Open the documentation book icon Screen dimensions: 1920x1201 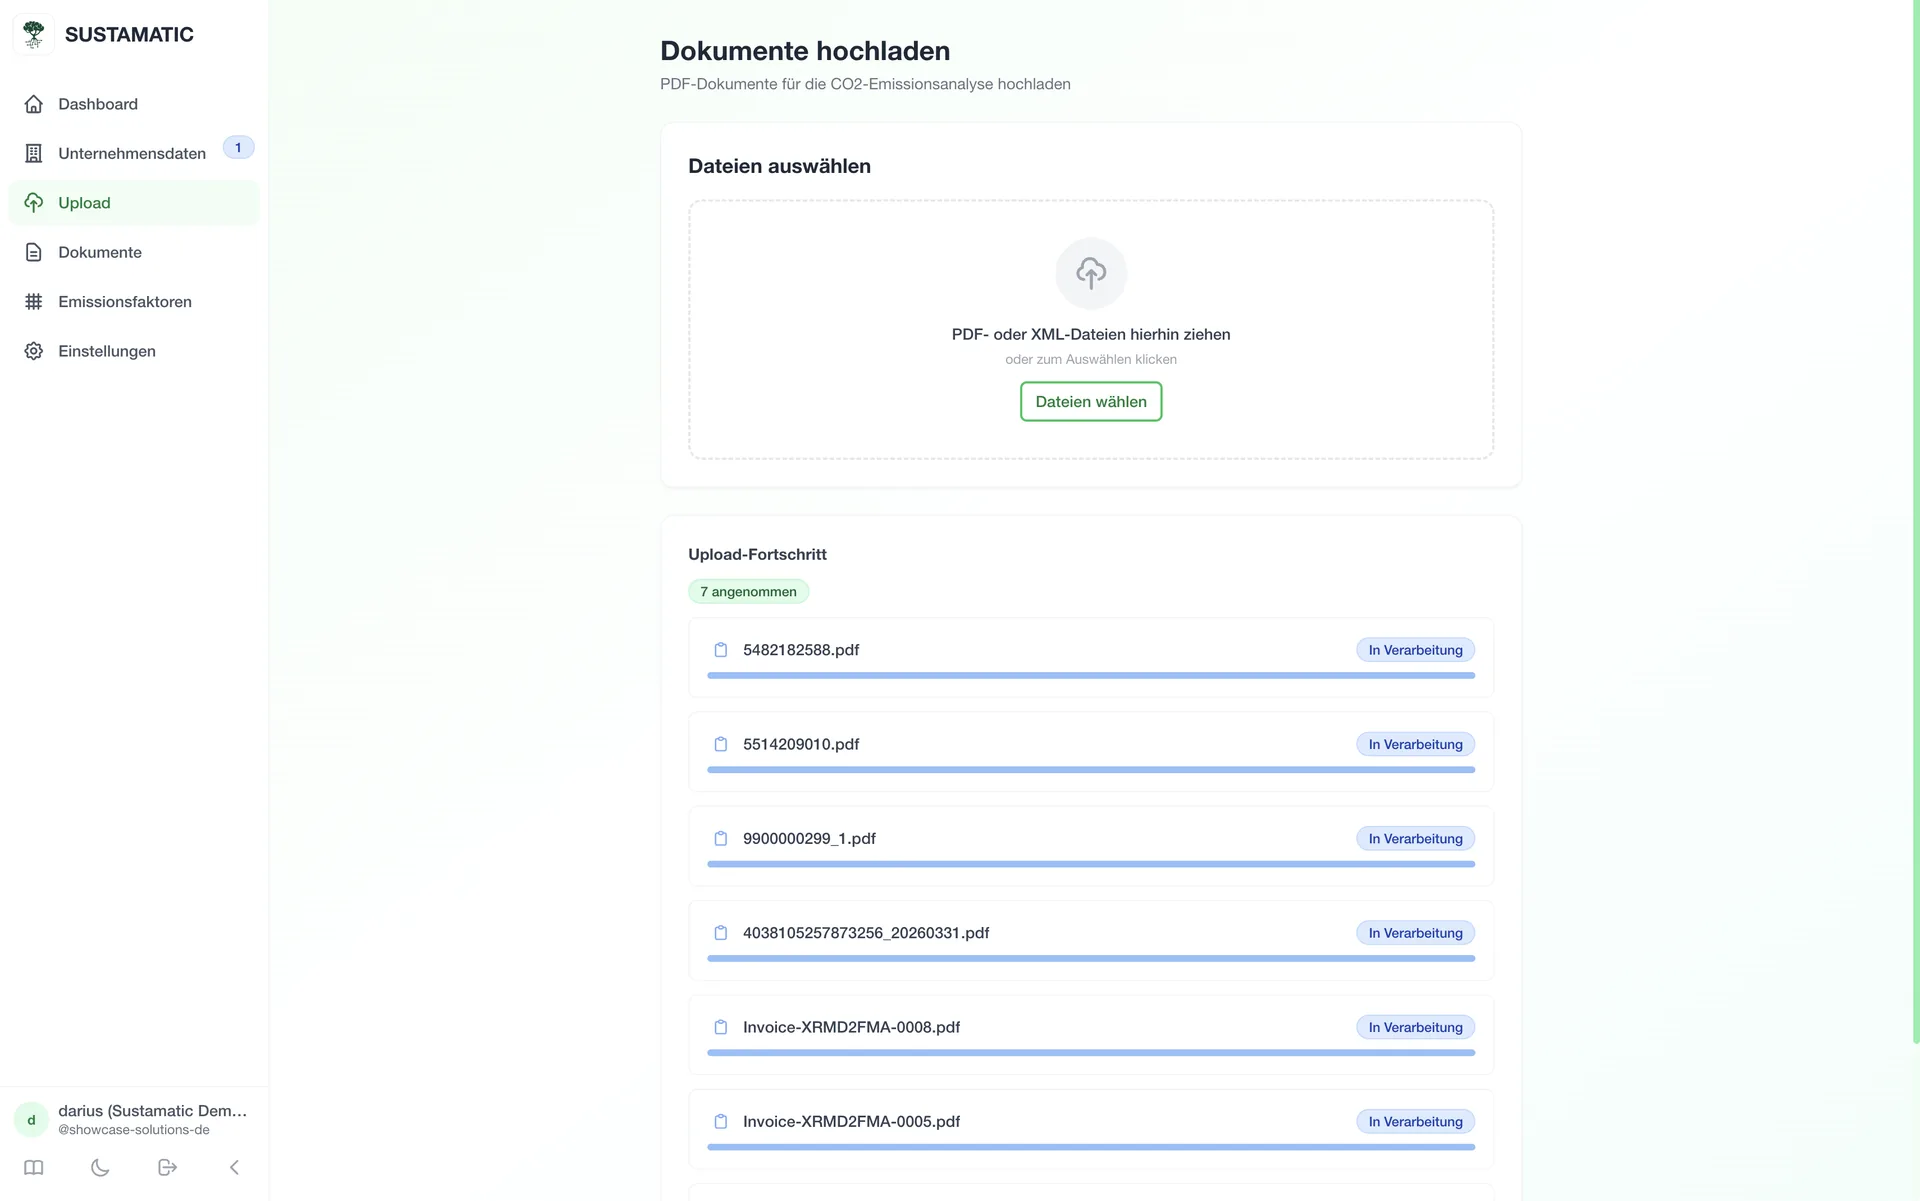pos(34,1167)
